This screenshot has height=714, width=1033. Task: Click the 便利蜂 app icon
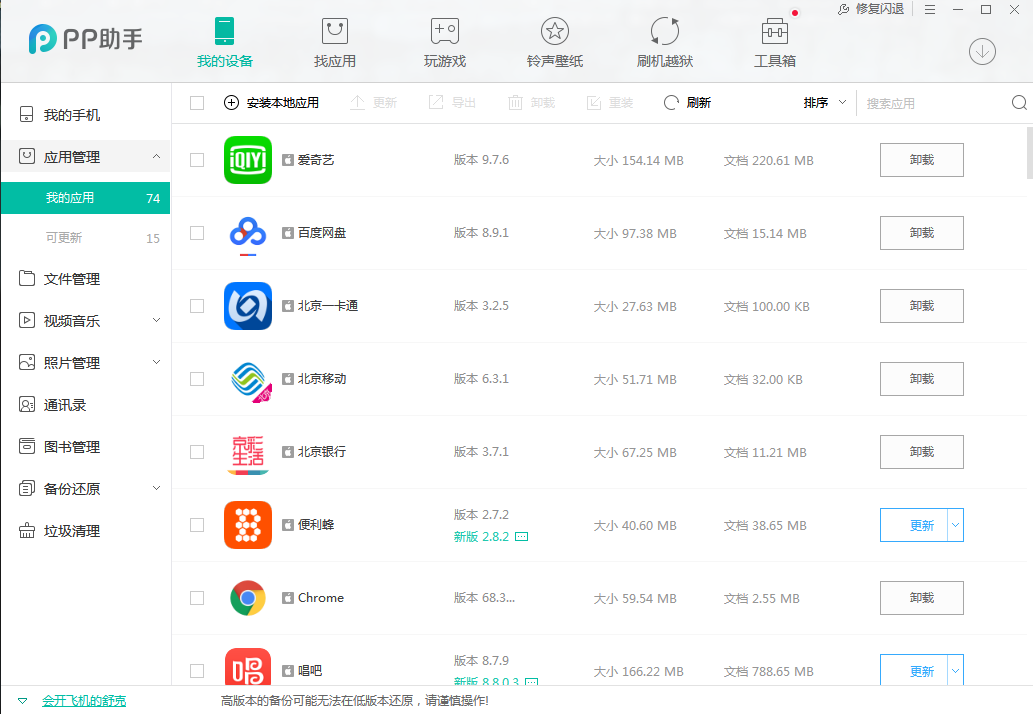[248, 525]
